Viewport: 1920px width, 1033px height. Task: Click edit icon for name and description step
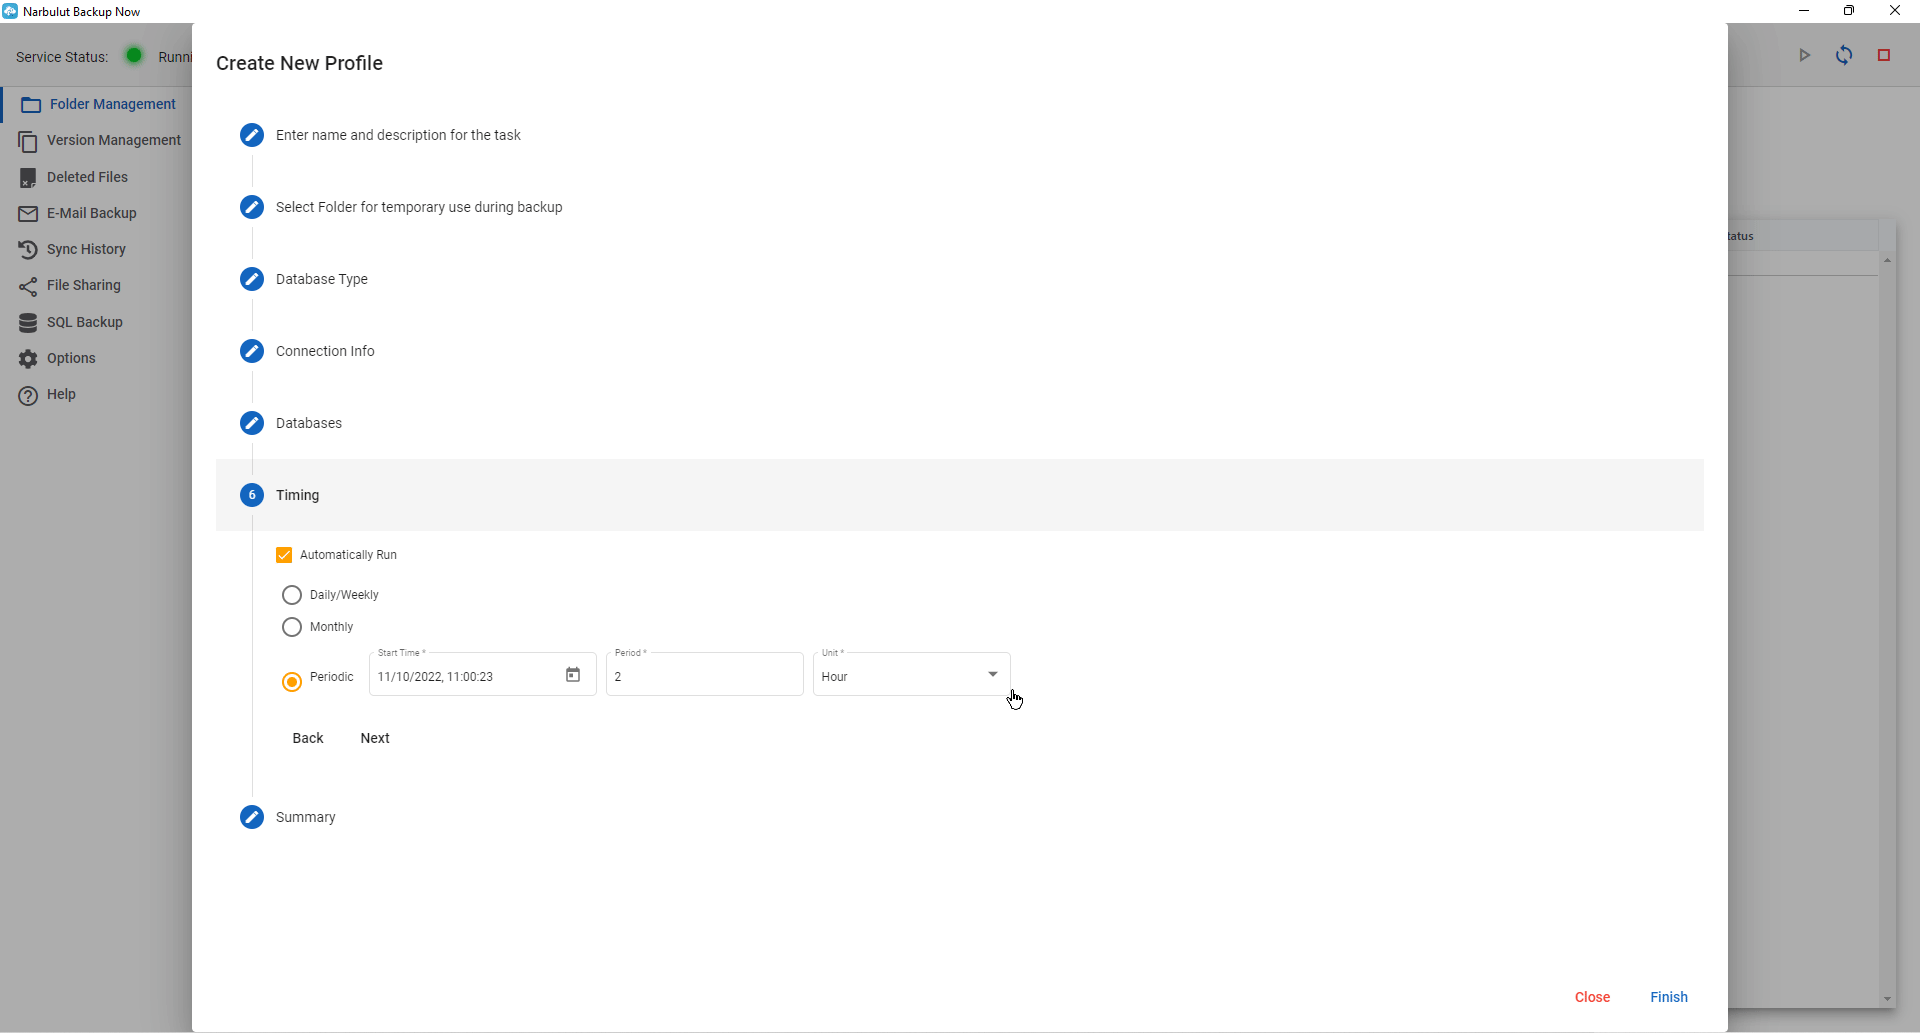[x=252, y=135]
